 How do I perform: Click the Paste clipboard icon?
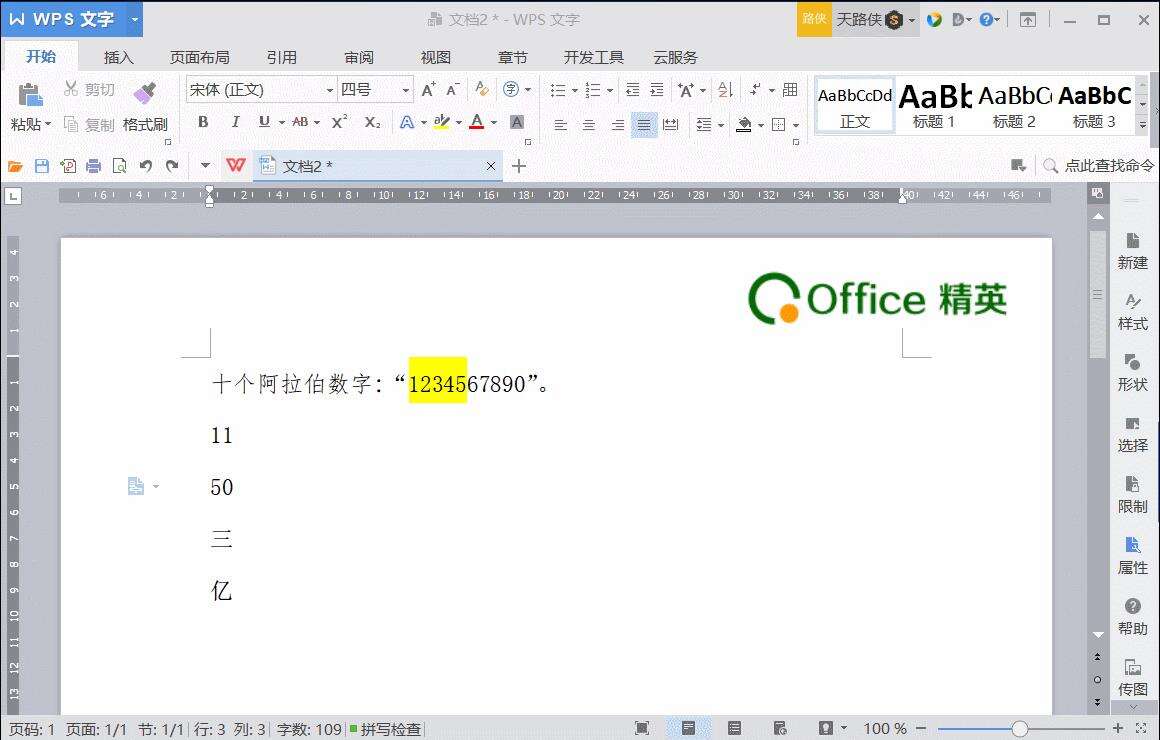click(30, 95)
